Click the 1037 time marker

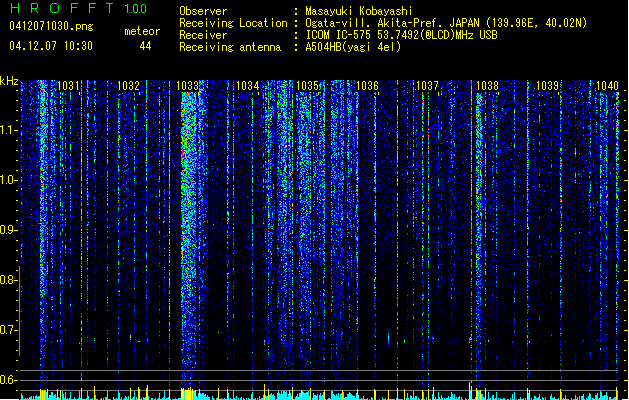[427, 86]
